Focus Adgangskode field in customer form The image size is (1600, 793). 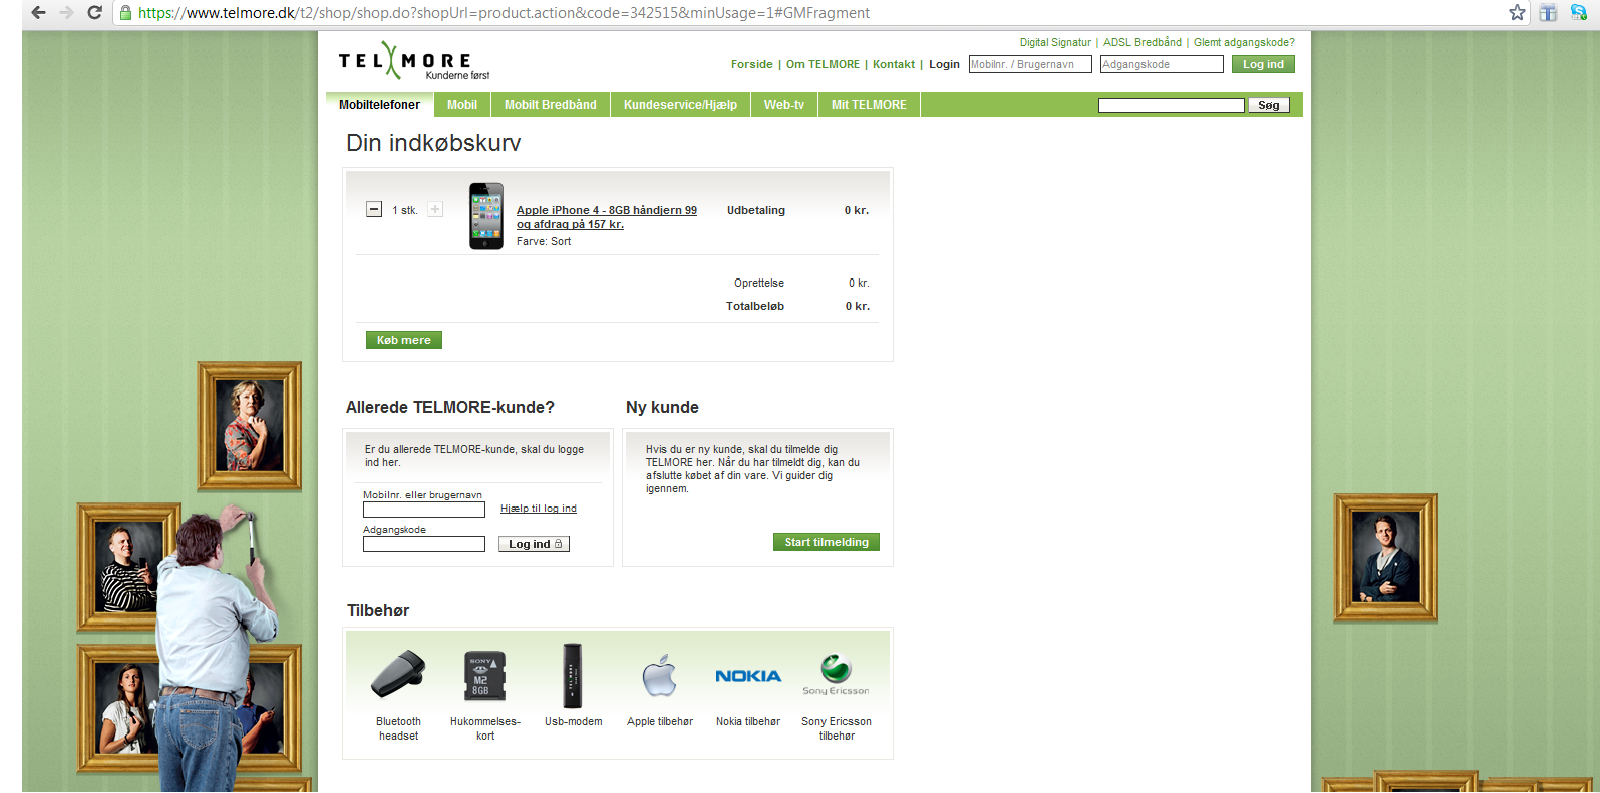424,544
